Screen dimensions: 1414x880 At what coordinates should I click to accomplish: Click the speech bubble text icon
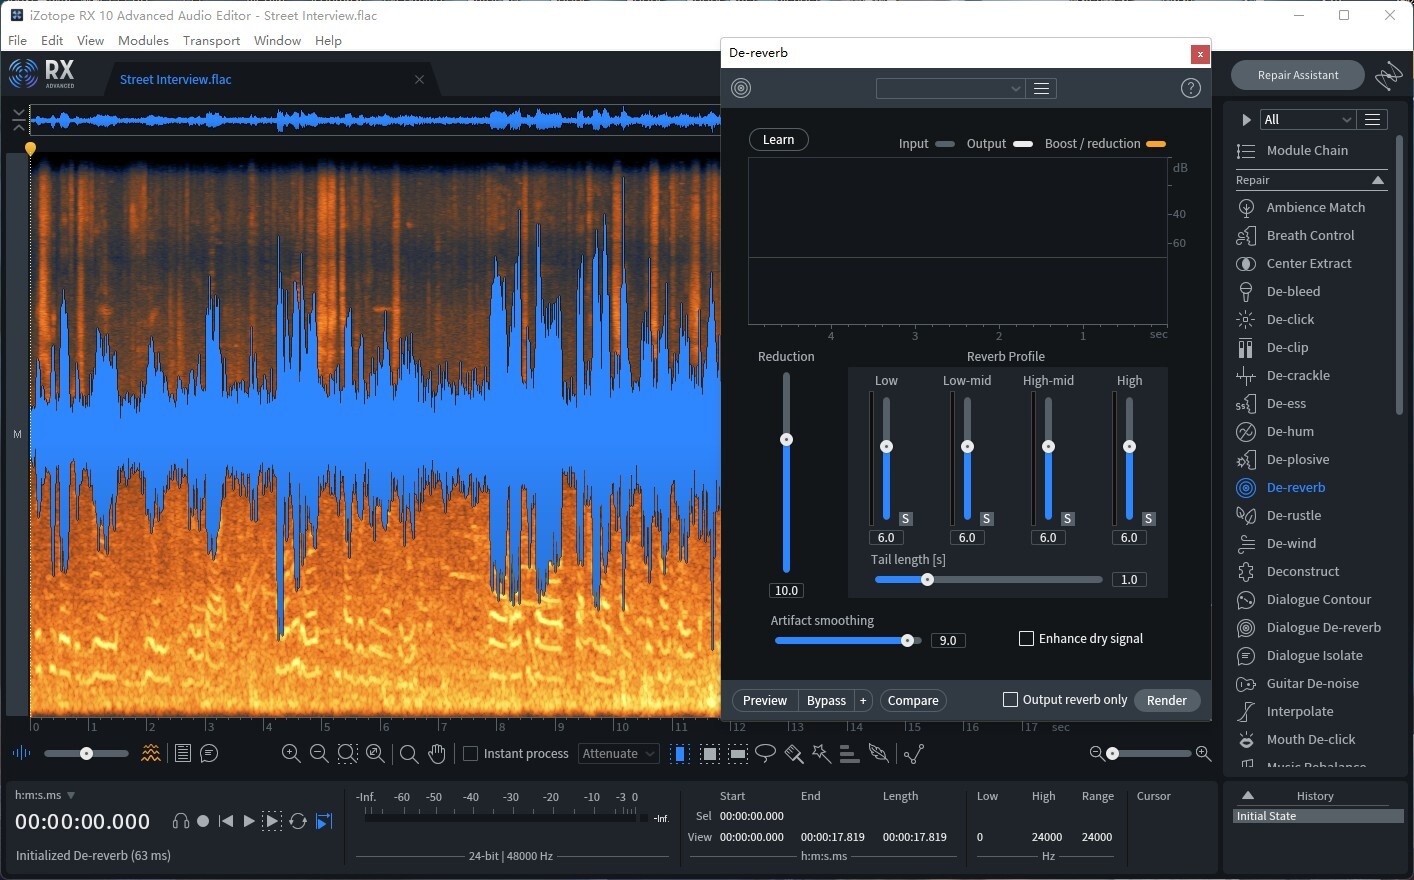tap(209, 753)
